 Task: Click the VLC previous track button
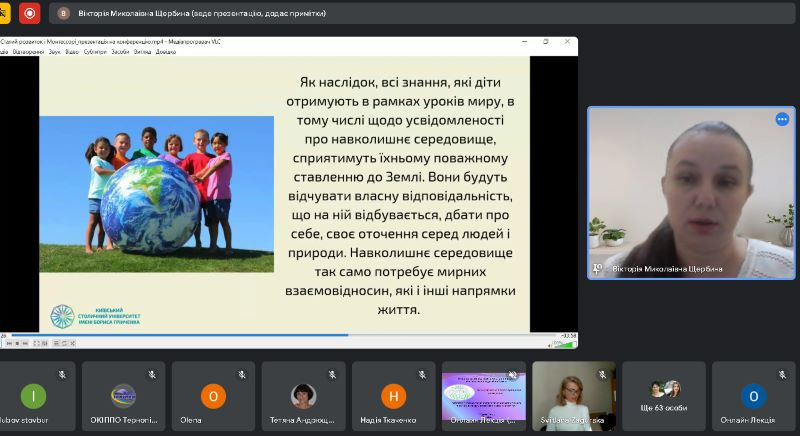[x=9, y=343]
